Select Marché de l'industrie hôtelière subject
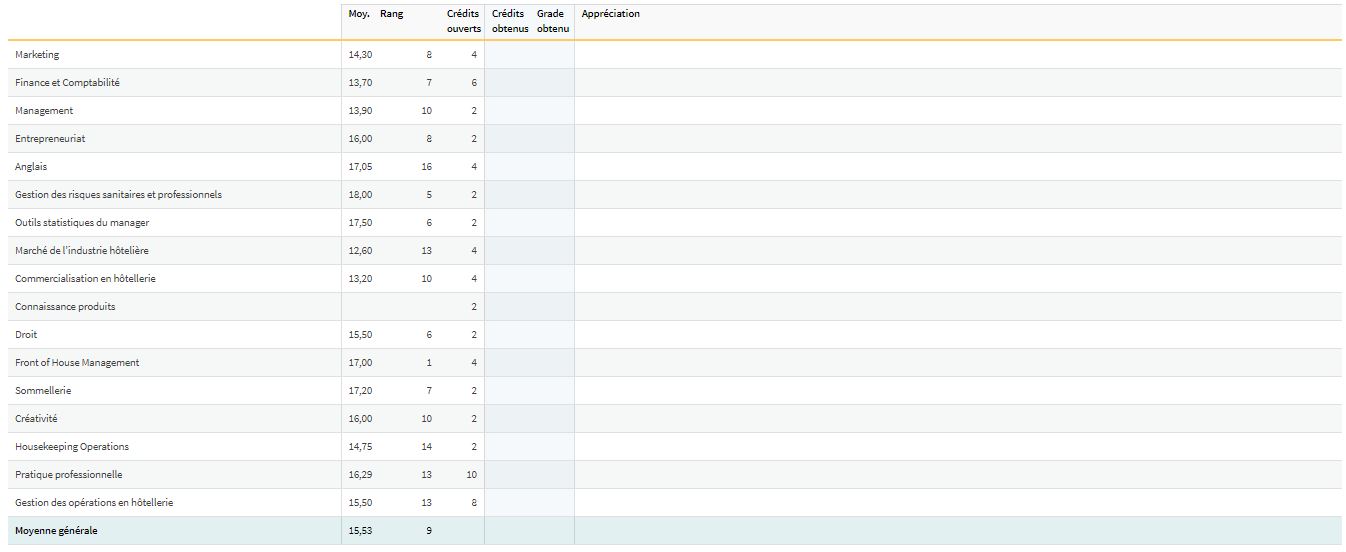The height and width of the screenshot is (552, 1346). pos(82,251)
